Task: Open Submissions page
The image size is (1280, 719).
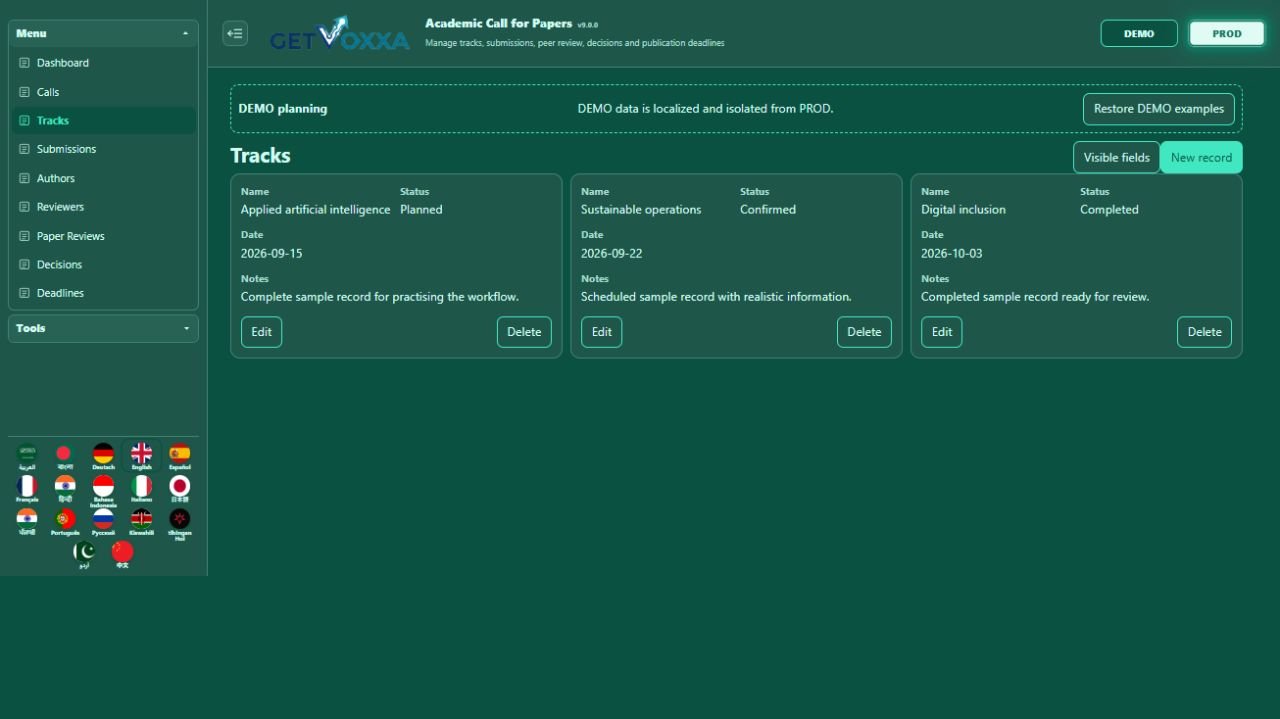Action: (x=103, y=149)
